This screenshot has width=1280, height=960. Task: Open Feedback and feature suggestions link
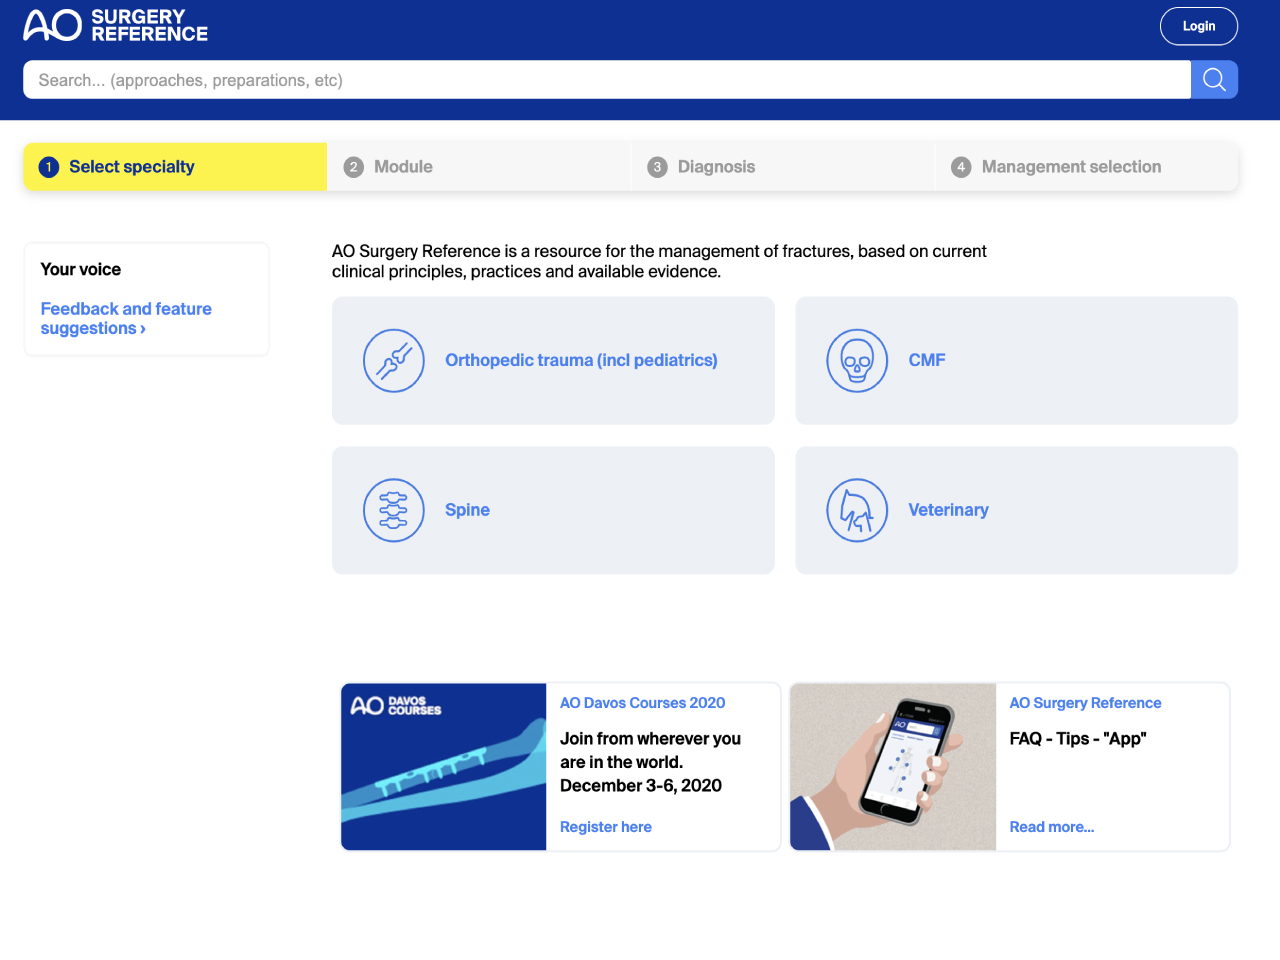126,319
